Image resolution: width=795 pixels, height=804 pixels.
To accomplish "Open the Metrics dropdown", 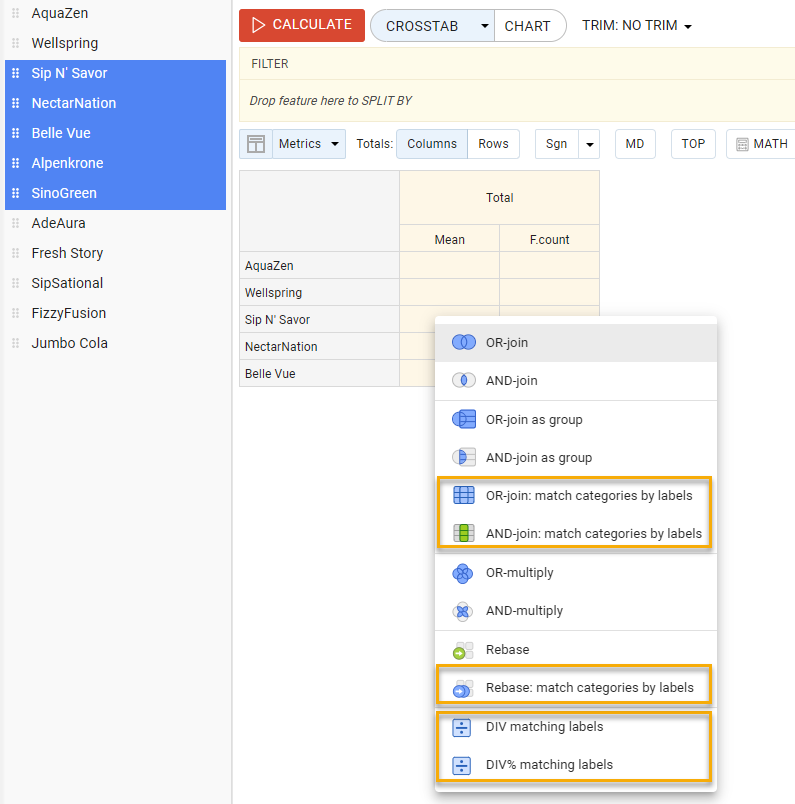I will [x=309, y=144].
